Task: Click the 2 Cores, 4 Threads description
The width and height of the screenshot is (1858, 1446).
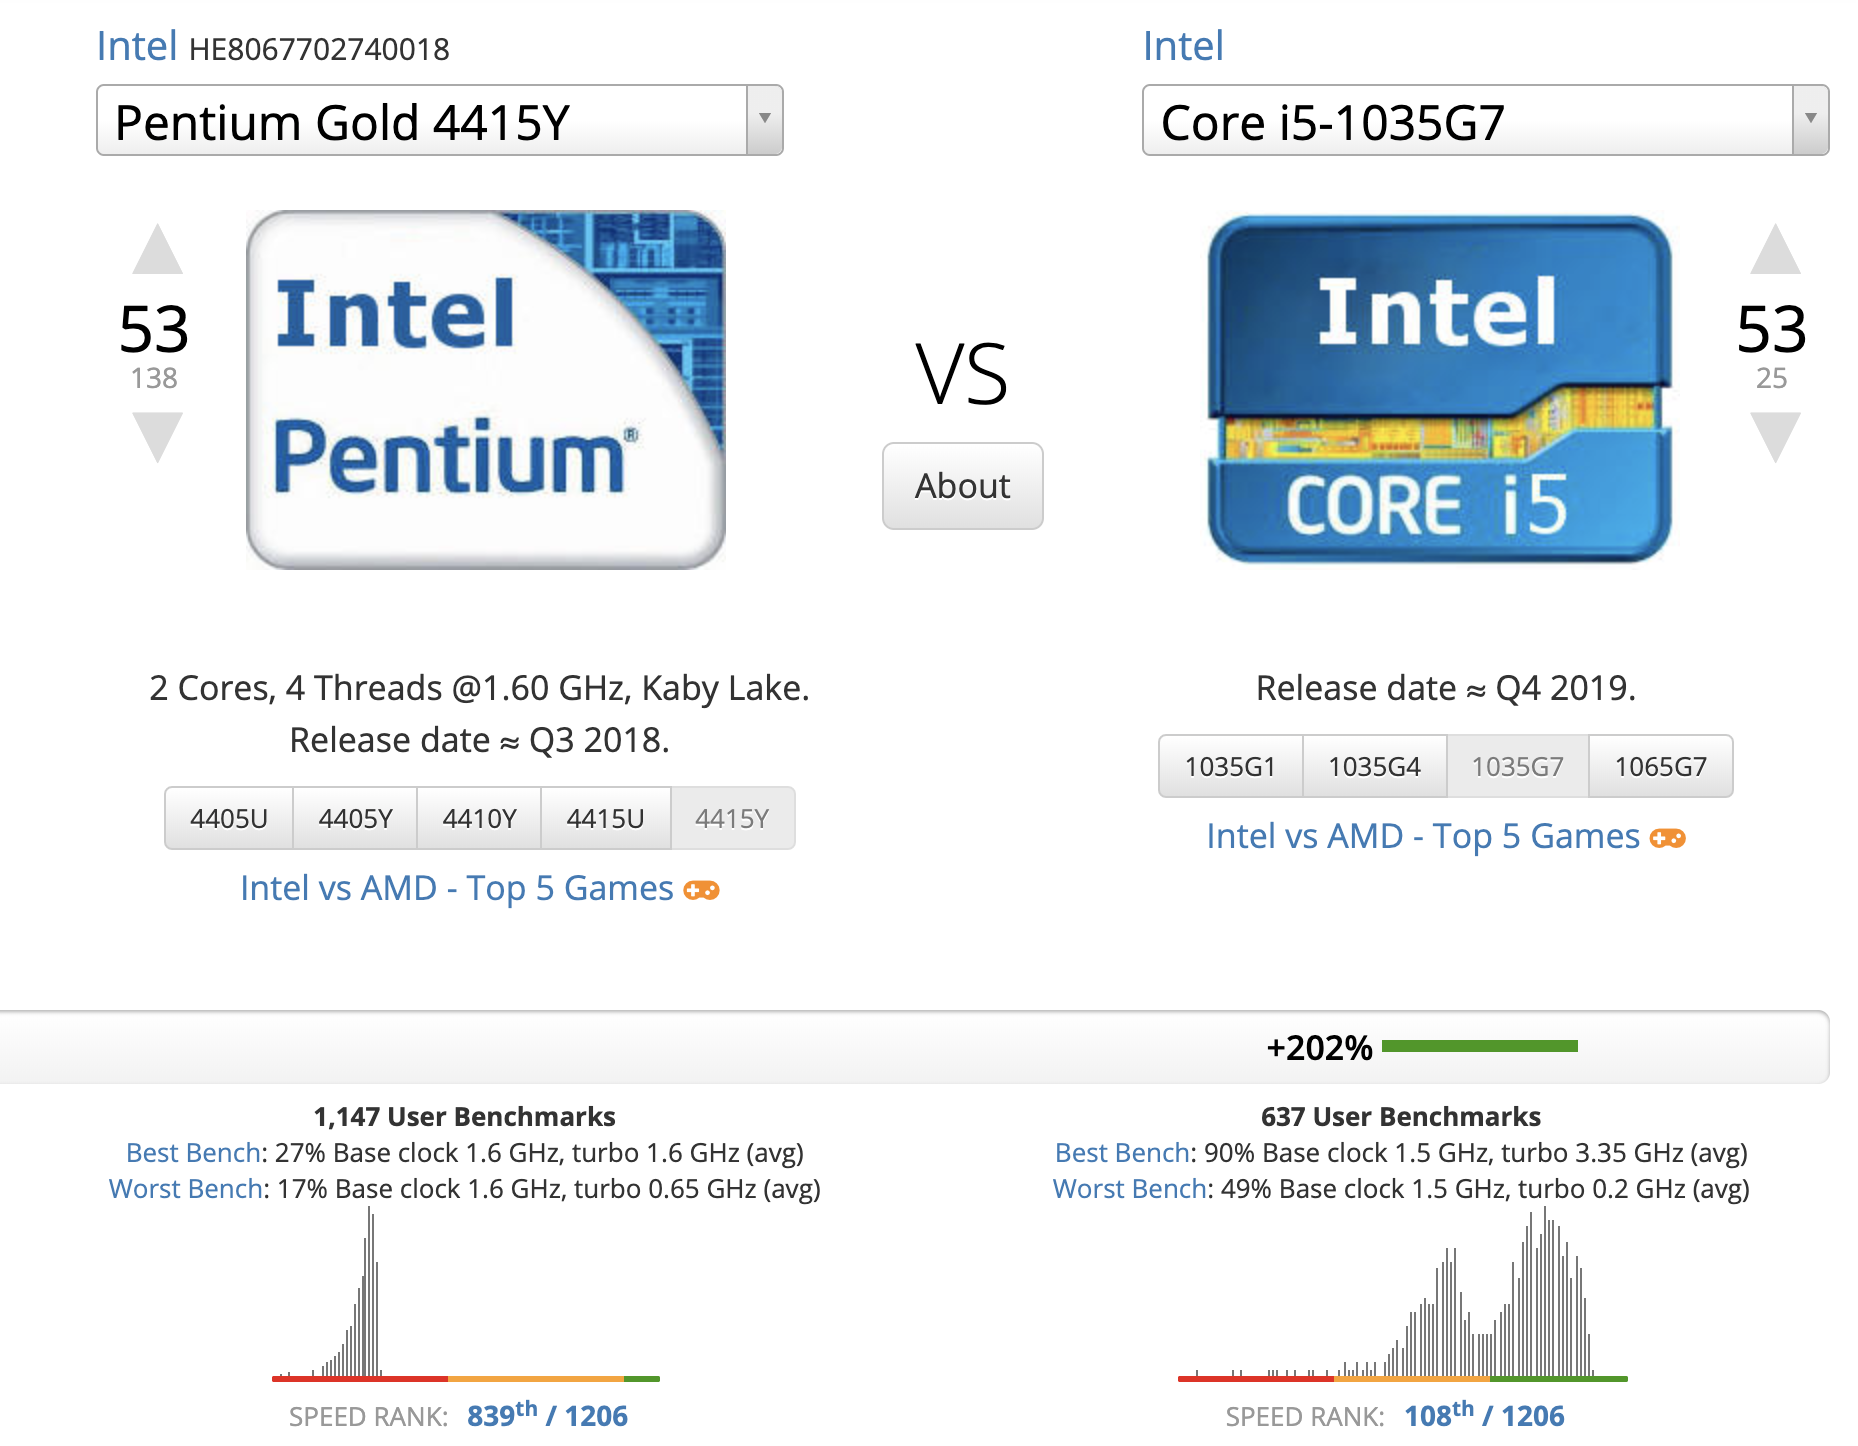Action: point(479,688)
